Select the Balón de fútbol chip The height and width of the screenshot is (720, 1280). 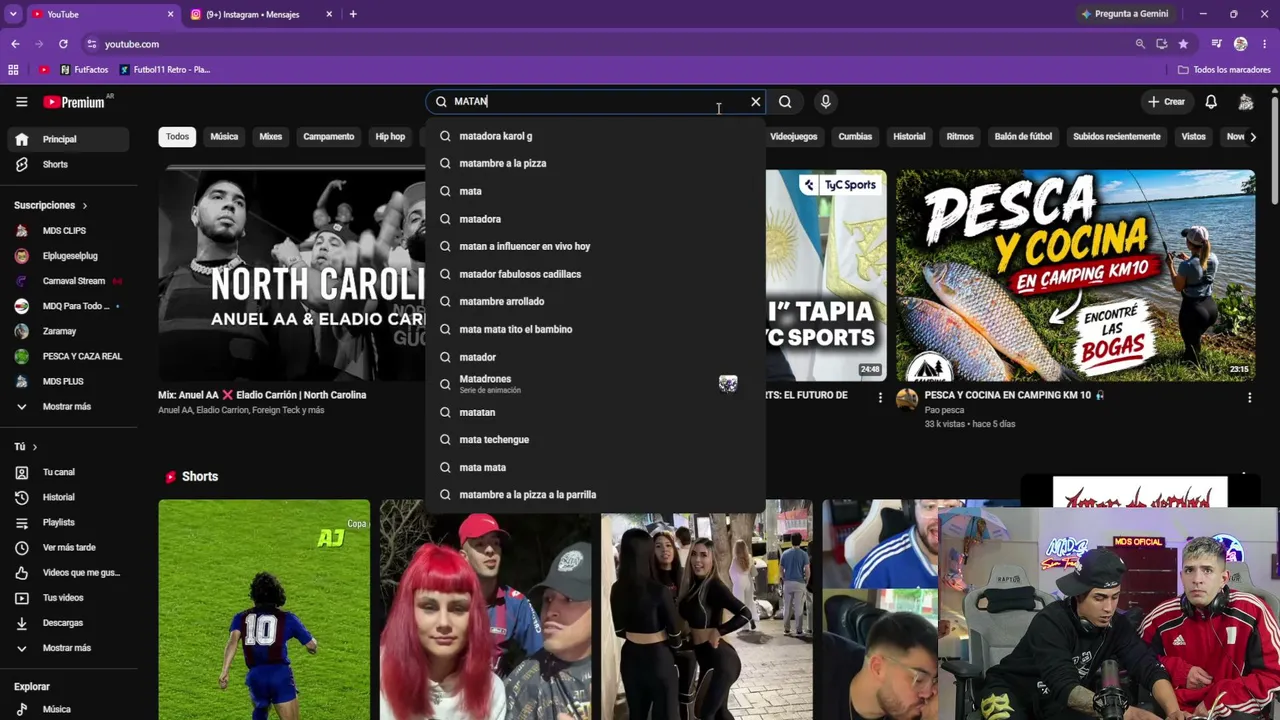tap(1023, 137)
